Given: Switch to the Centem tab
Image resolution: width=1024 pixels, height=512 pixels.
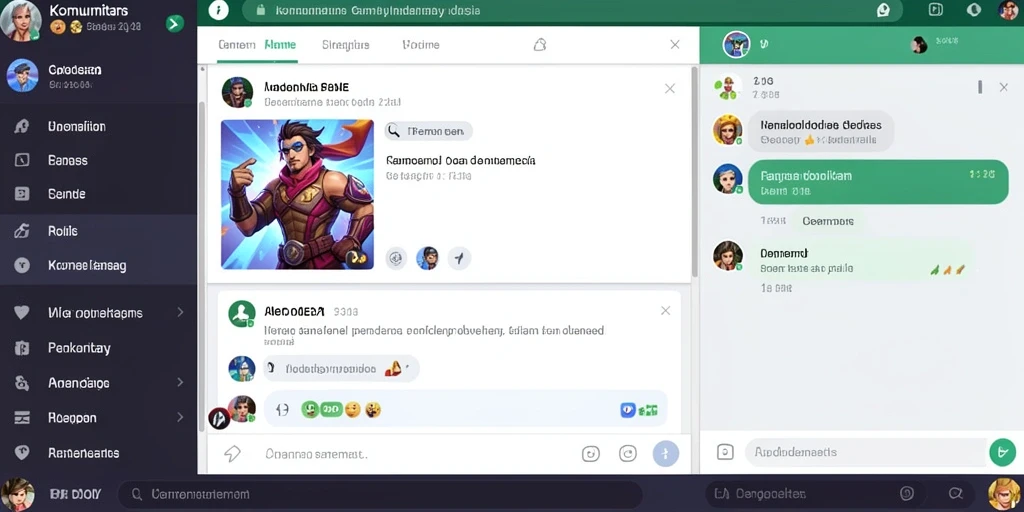Looking at the screenshot, I should pyautogui.click(x=236, y=45).
